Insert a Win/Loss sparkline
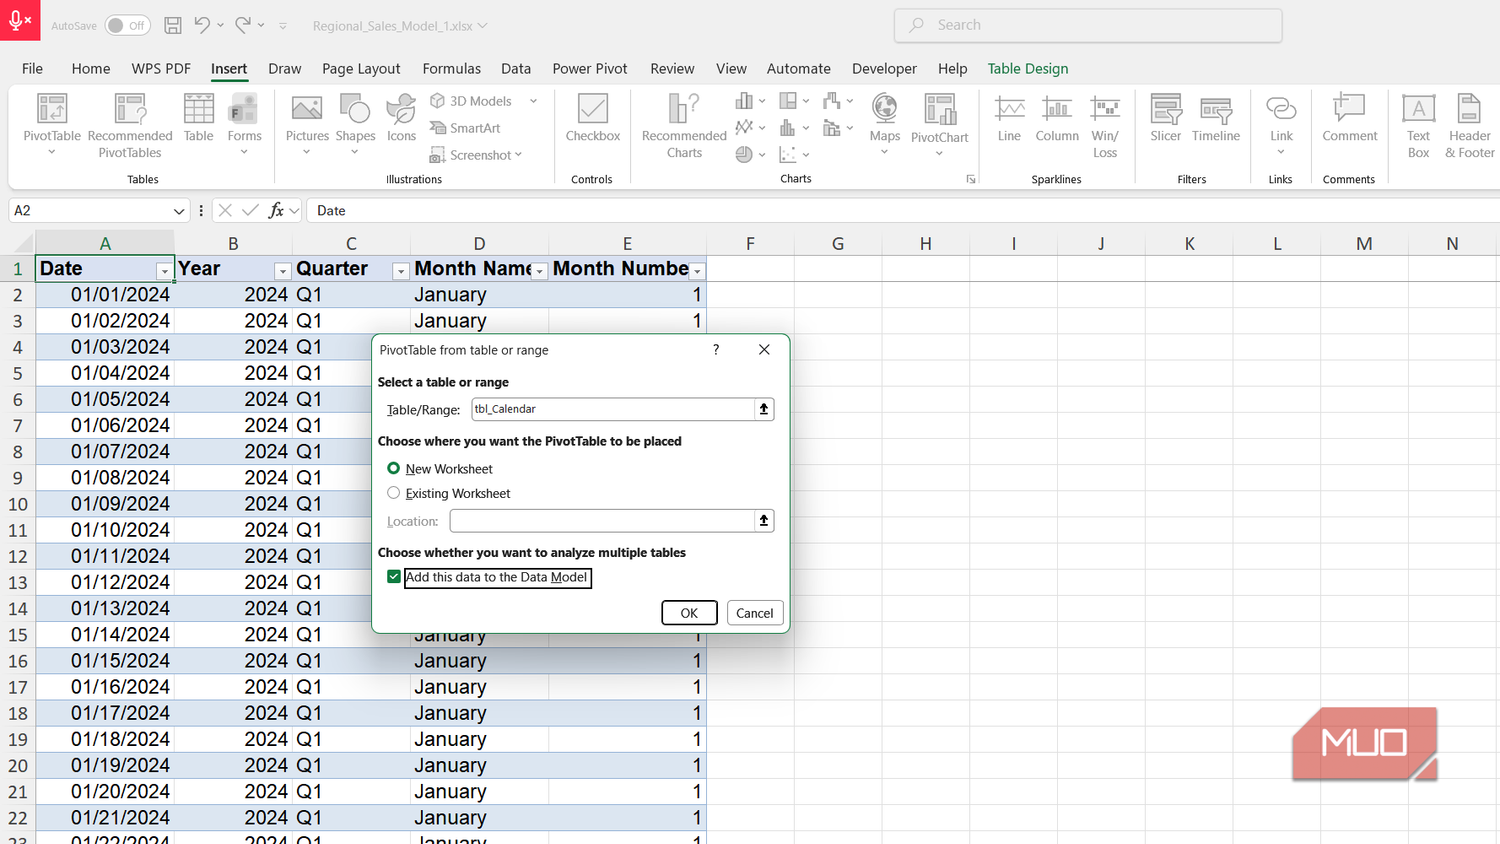 coord(1105,125)
